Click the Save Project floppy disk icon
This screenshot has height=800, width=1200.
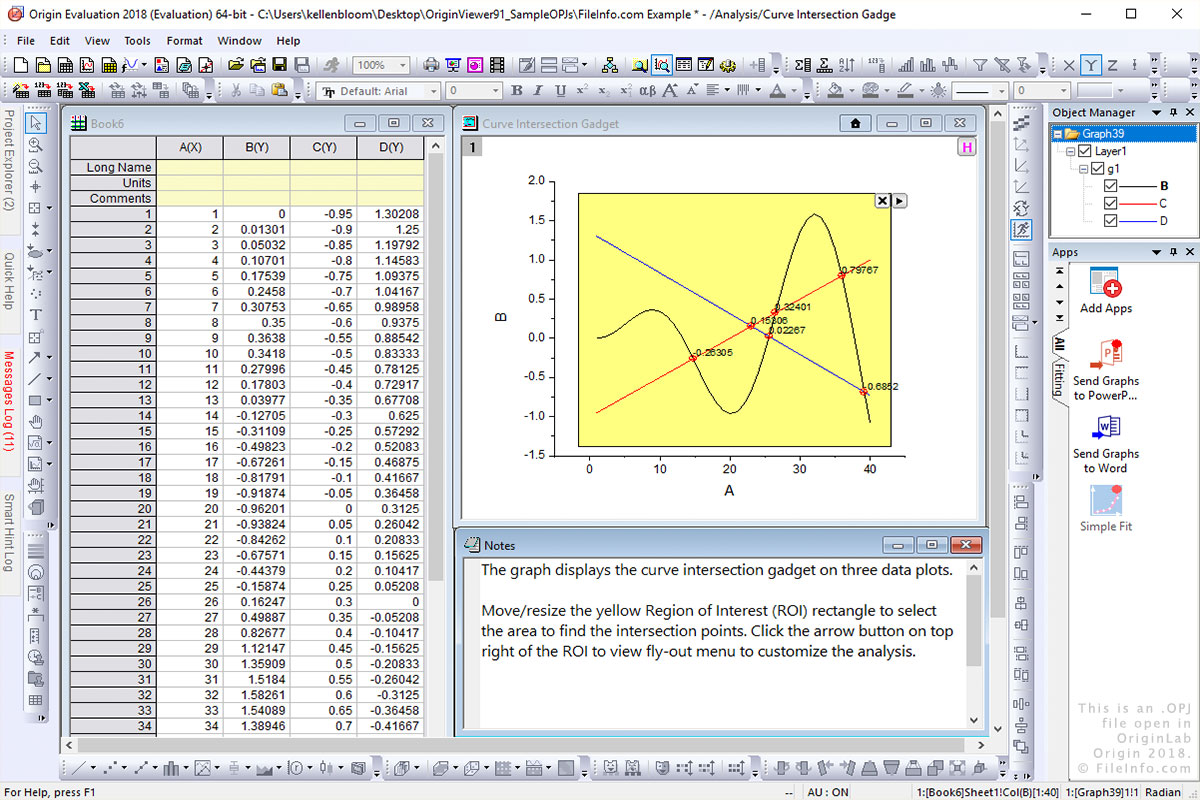[278, 65]
